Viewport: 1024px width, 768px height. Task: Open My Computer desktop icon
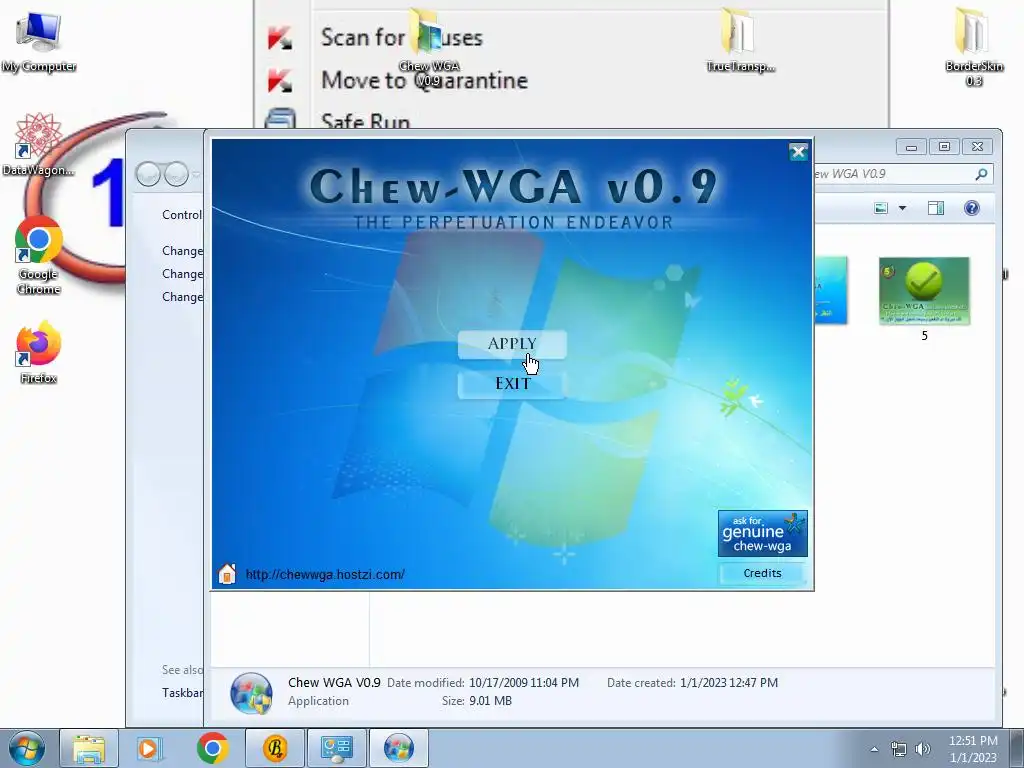click(x=39, y=42)
